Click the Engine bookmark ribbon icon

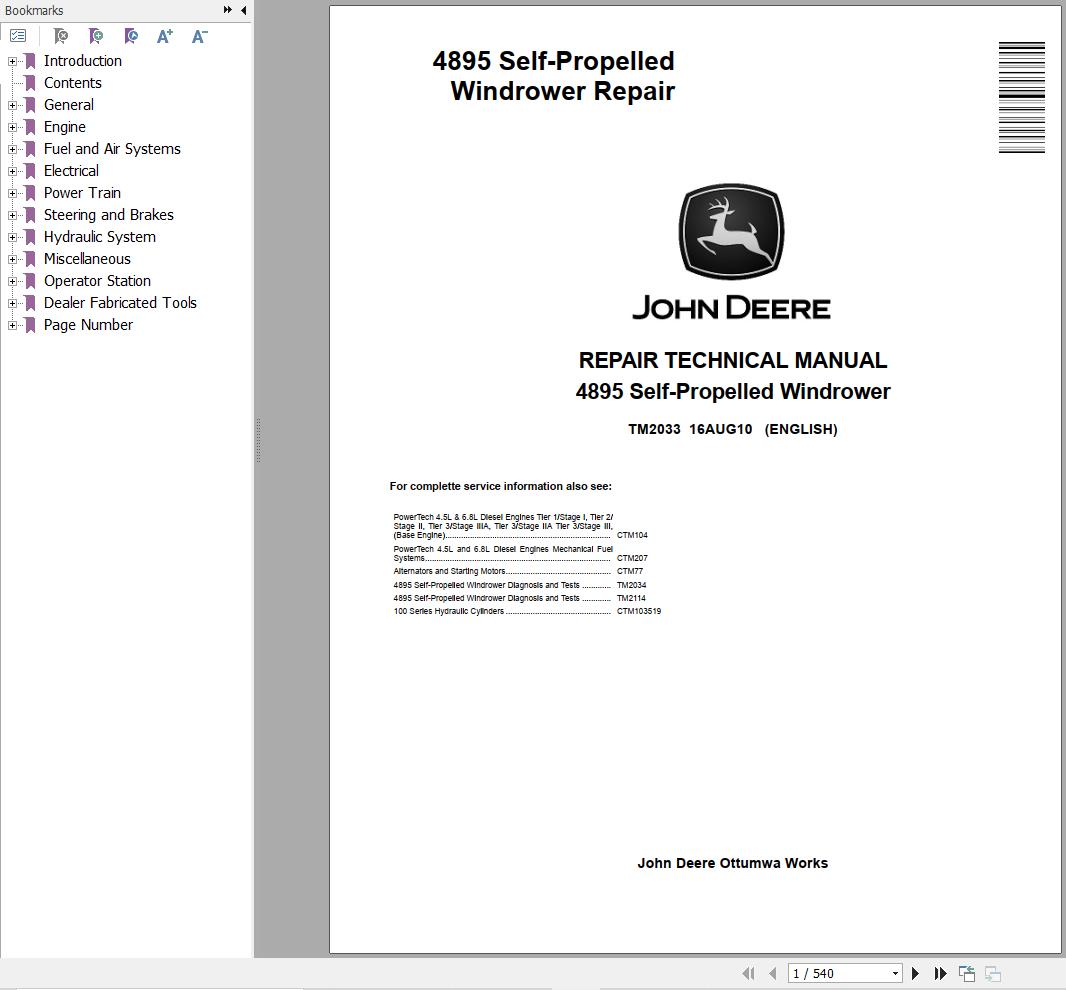(x=30, y=127)
